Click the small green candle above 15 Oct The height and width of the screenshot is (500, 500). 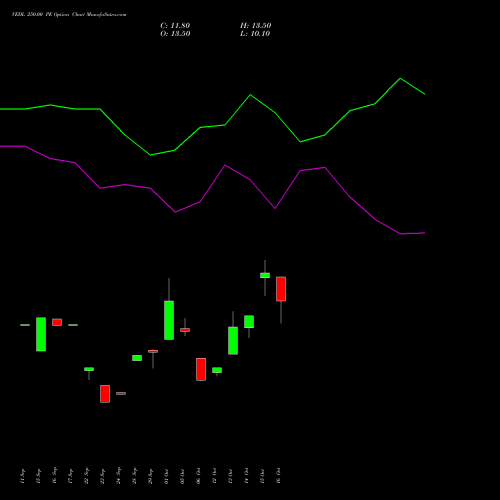tap(265, 275)
